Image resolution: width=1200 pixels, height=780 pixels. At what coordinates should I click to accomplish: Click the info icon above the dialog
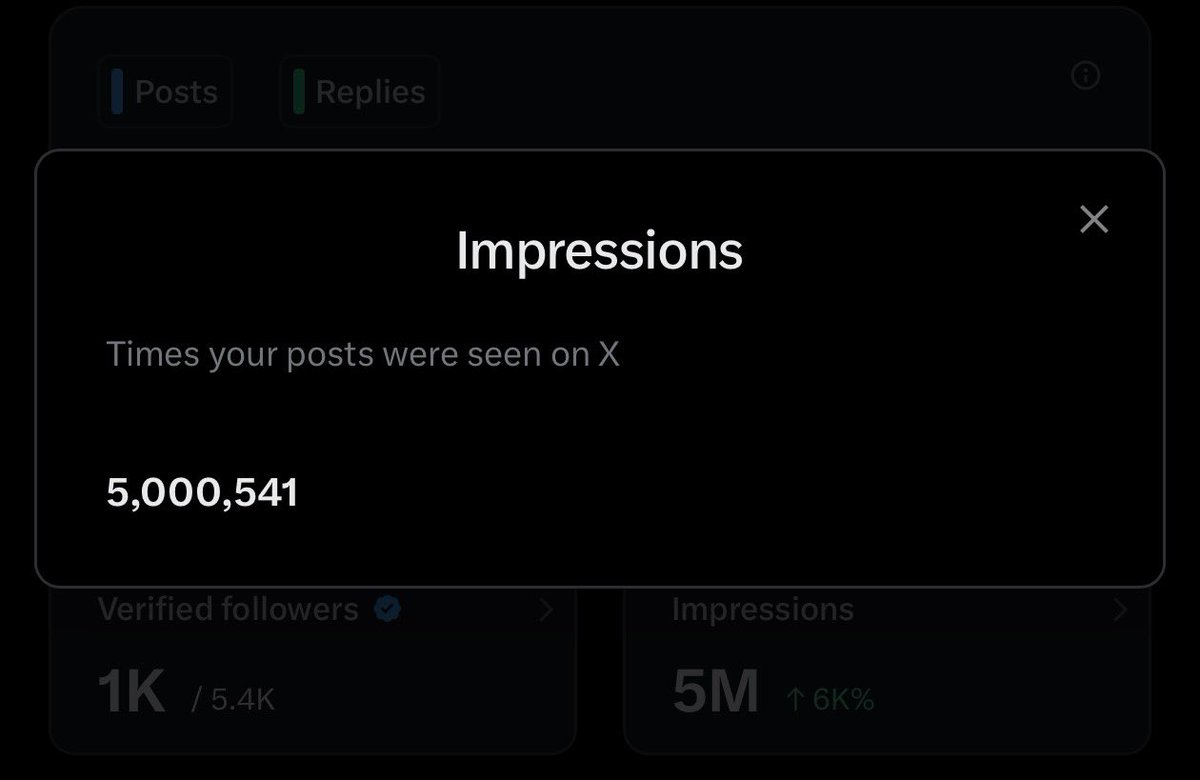pos(1085,76)
